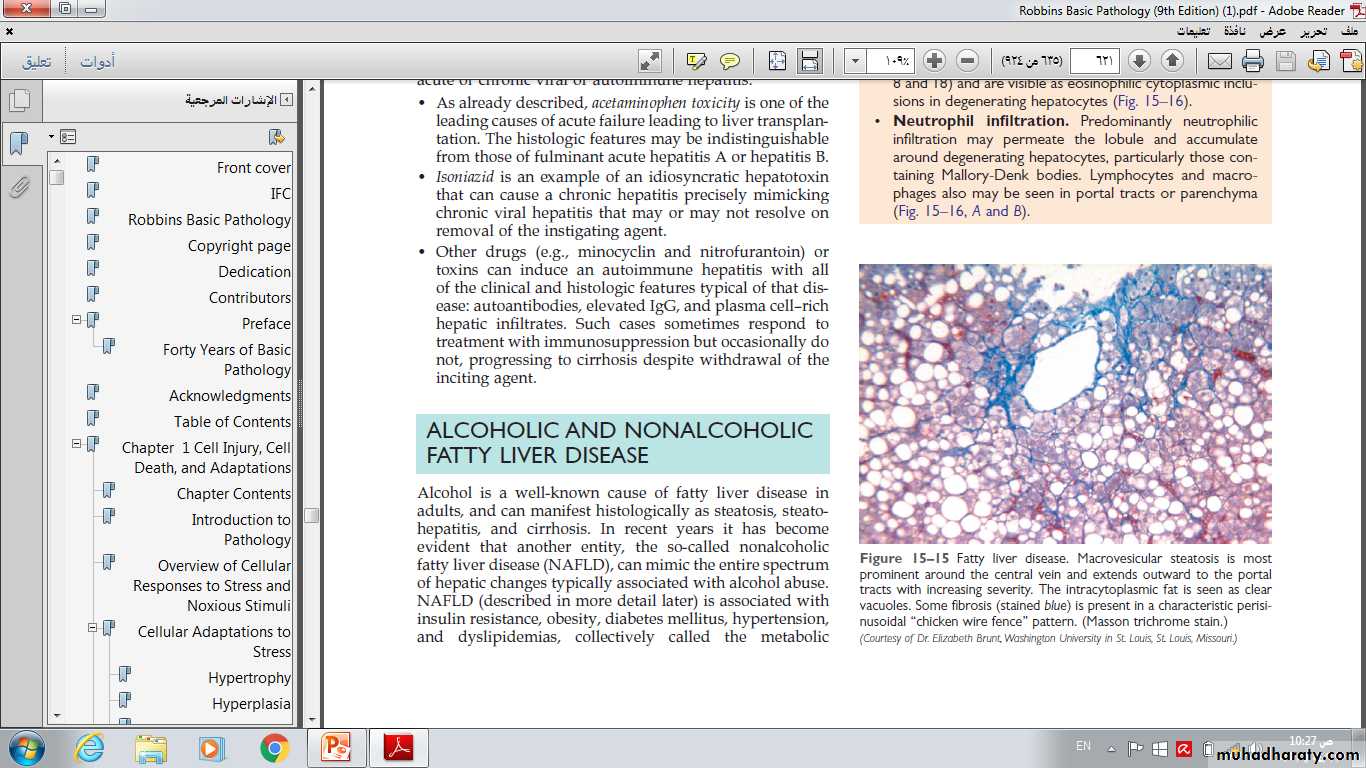Screen dimensions: 1366x768
Task: Toggle the fit-width scrolling view
Action: click(810, 61)
